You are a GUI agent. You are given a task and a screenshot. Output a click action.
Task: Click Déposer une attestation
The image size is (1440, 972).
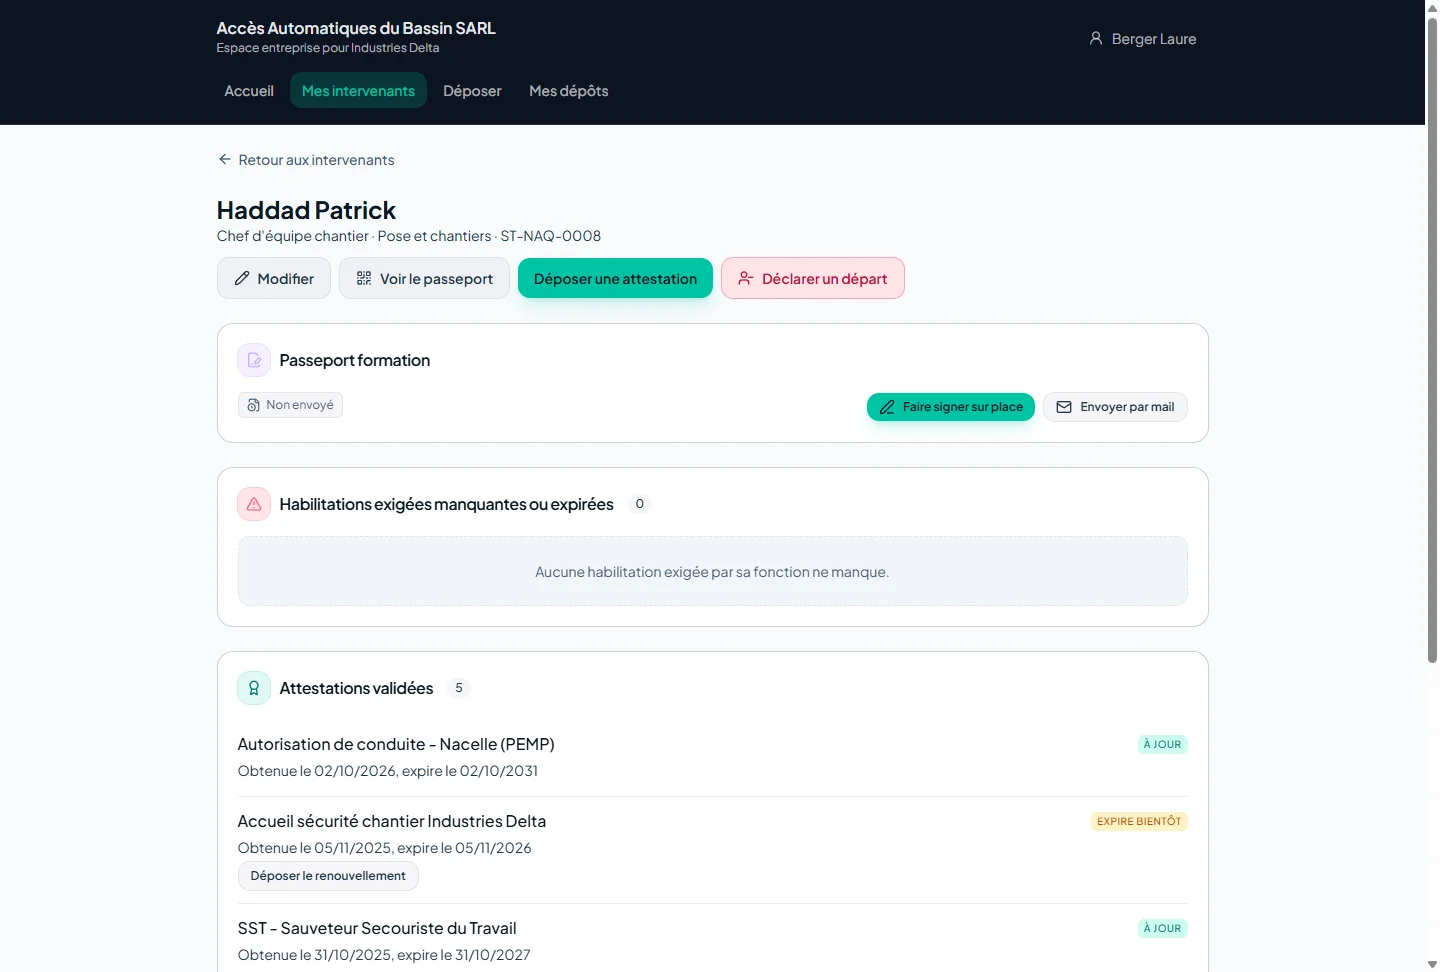(x=615, y=279)
